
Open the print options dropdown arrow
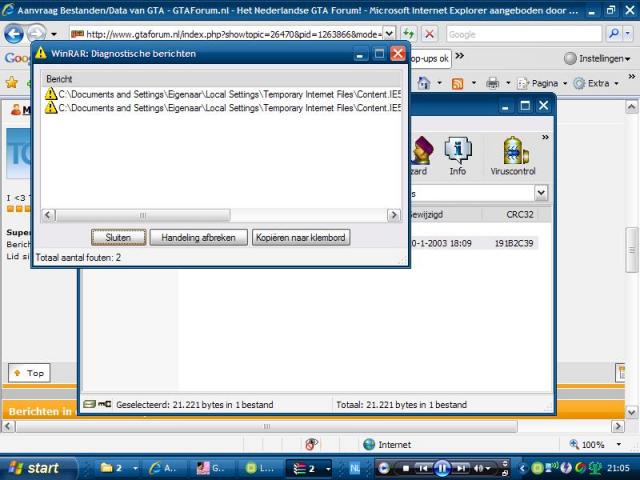click(508, 83)
